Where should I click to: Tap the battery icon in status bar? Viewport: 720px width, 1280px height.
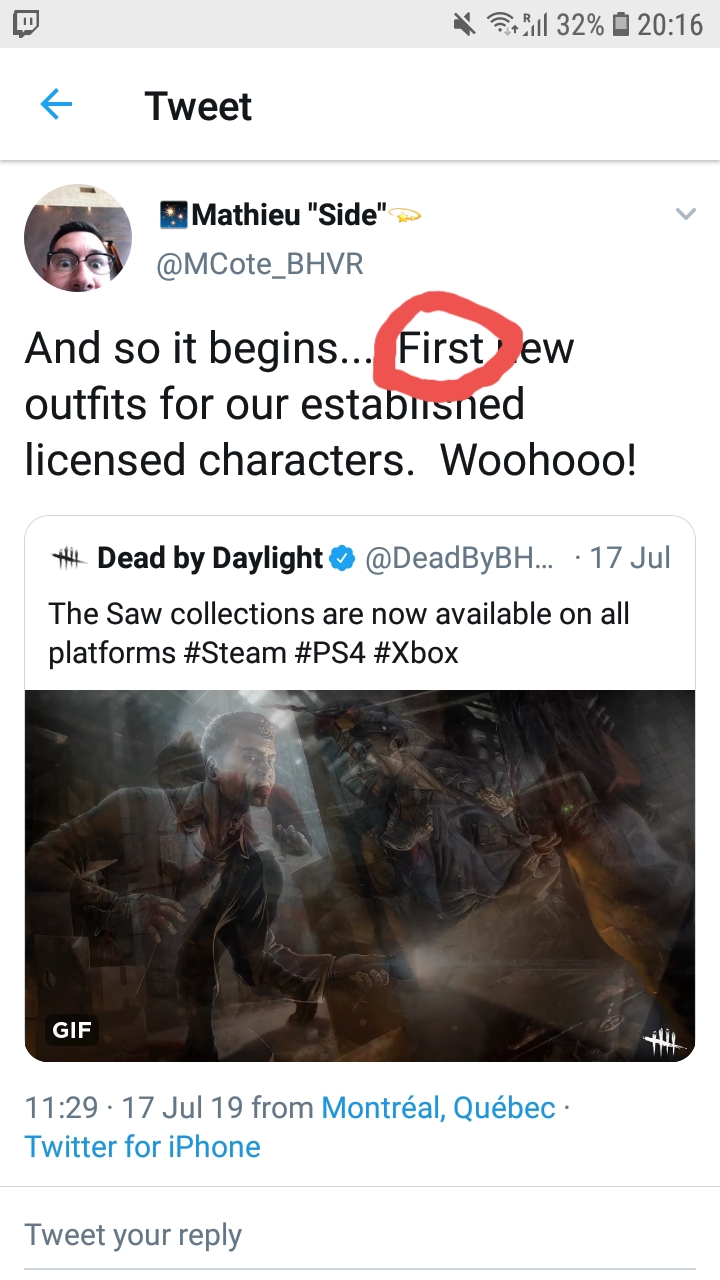pyautogui.click(x=620, y=24)
